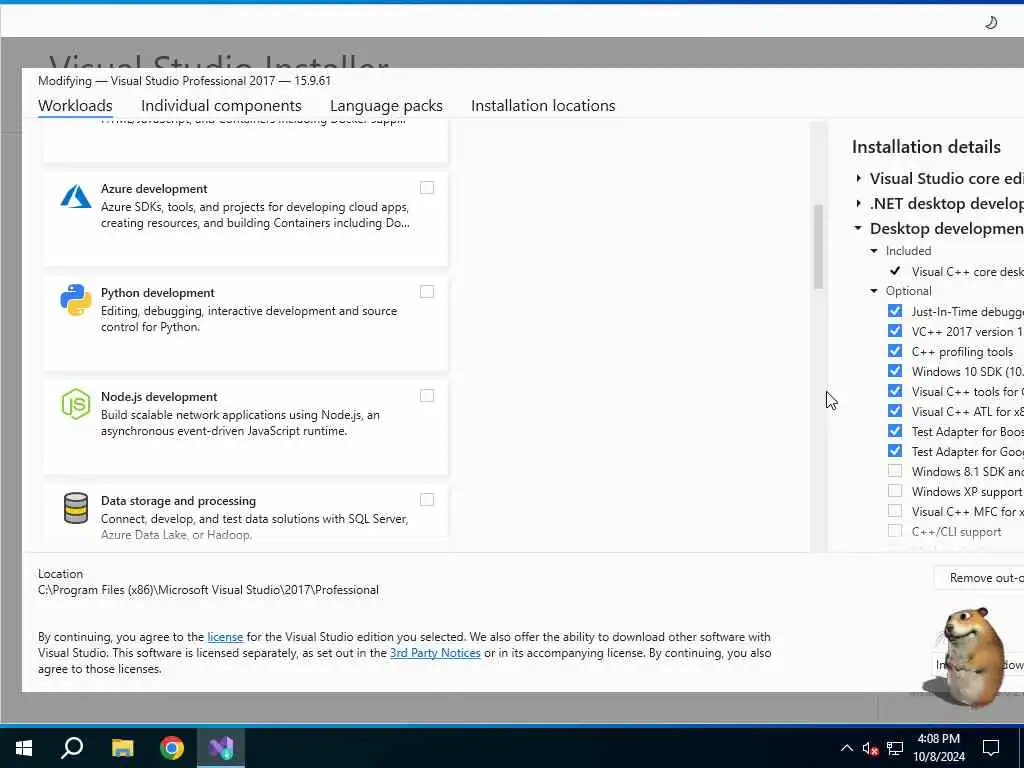Viewport: 1024px width, 768px height.
Task: Enable C++/CLI support option
Action: 895,531
